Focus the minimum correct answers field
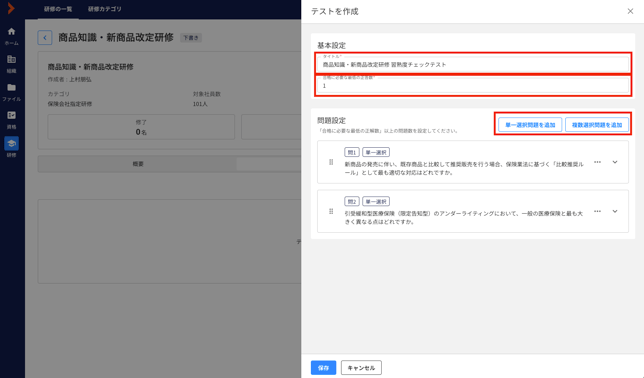Viewport: 644px width, 378px height. coord(473,85)
